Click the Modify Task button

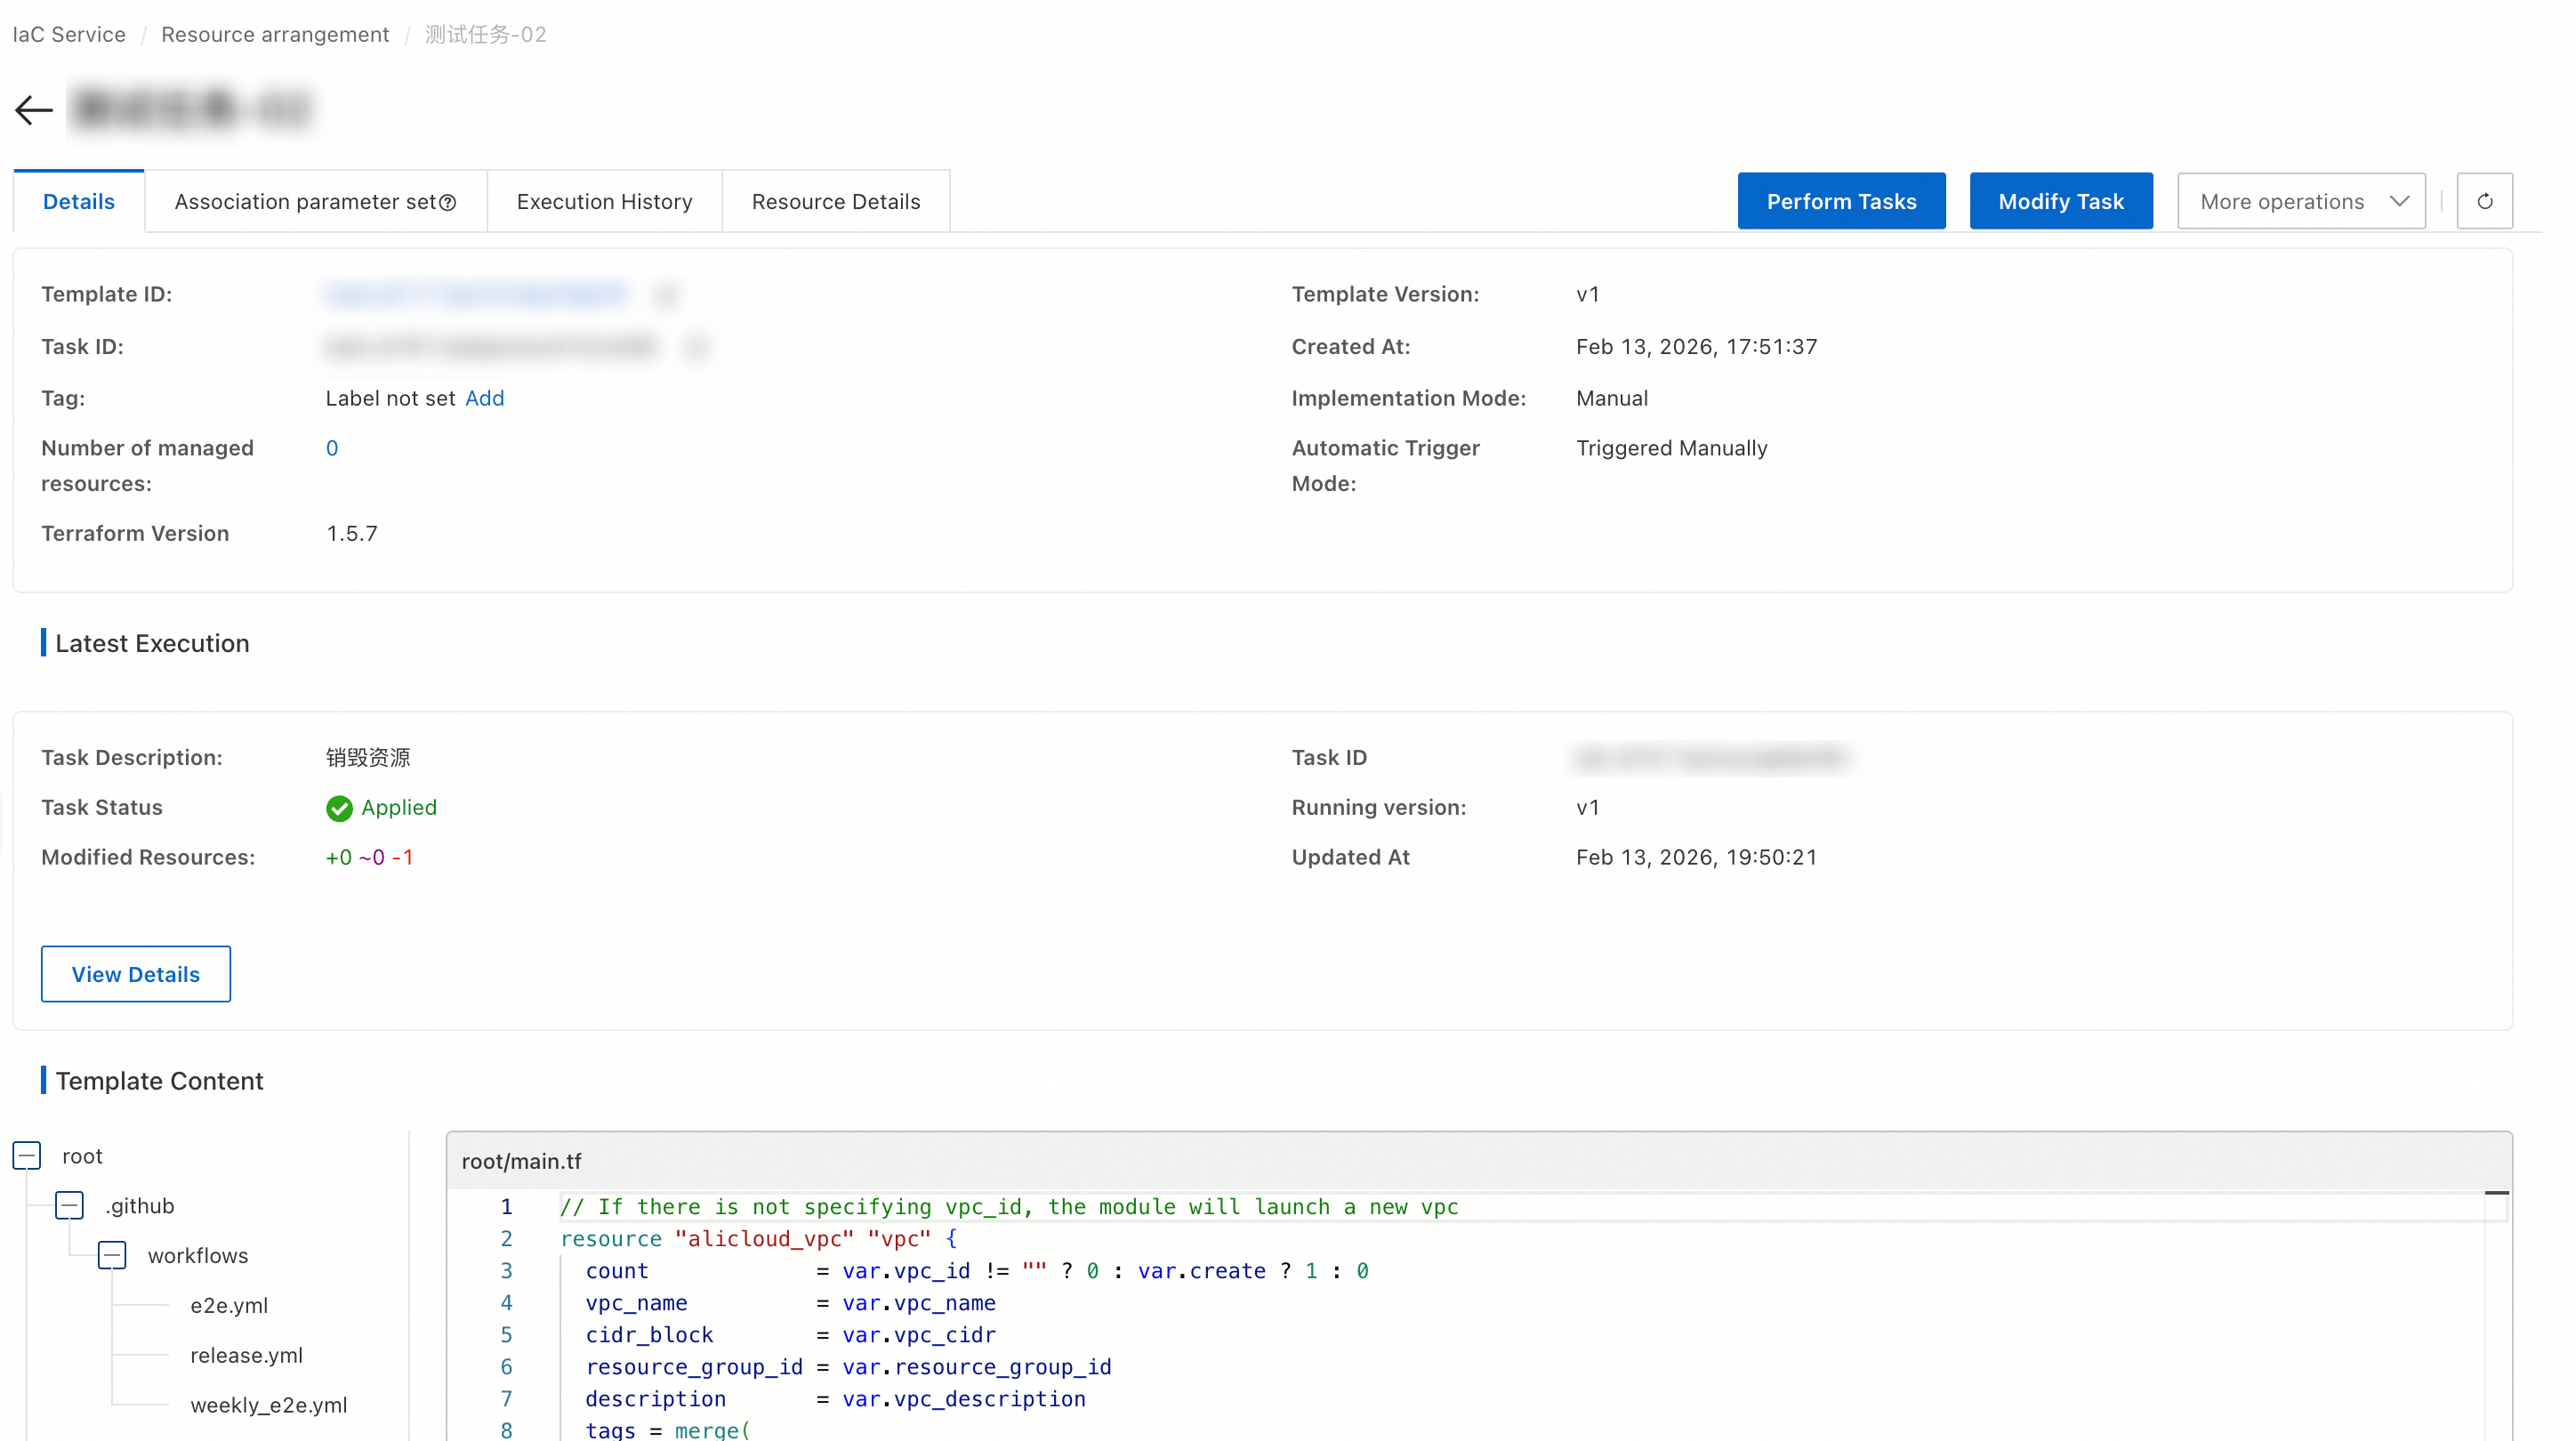(2061, 201)
